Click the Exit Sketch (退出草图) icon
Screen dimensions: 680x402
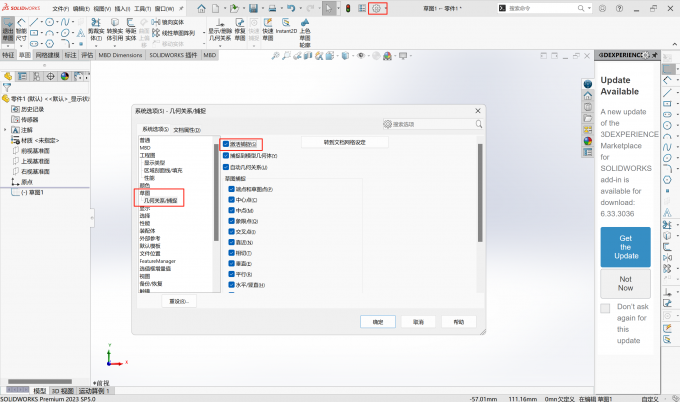click(8, 29)
